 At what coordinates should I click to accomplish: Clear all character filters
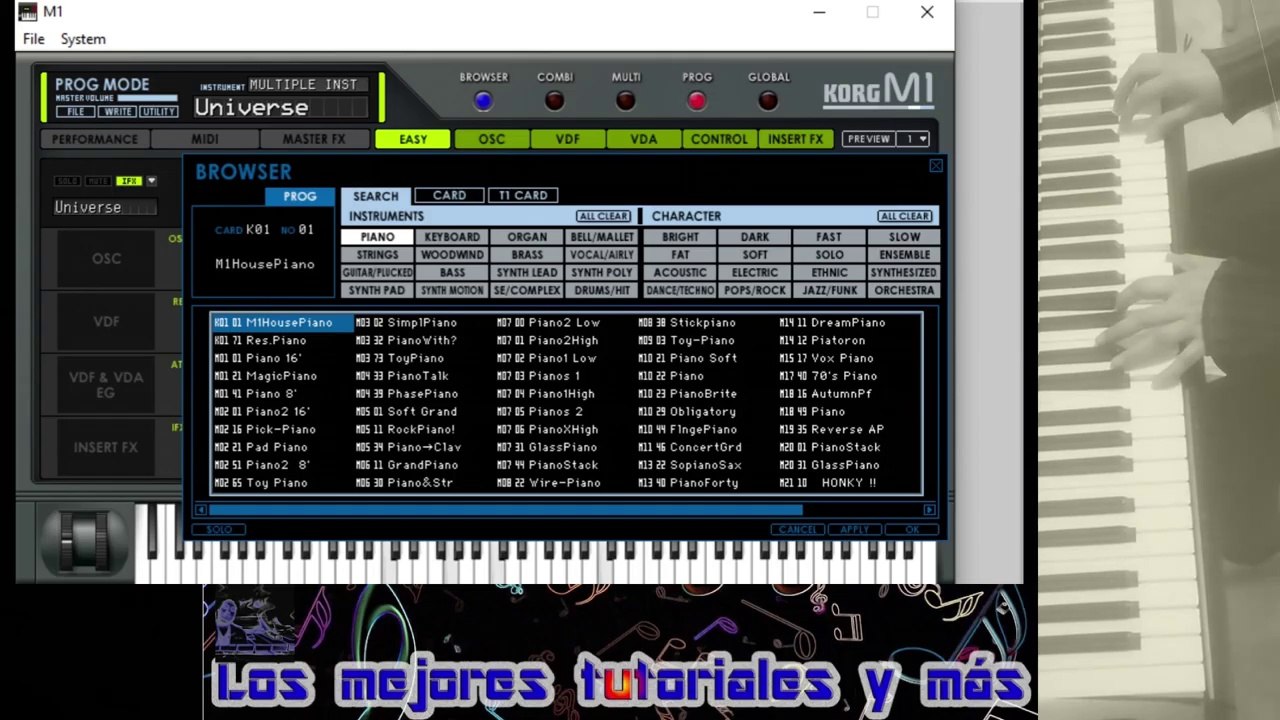coord(905,216)
